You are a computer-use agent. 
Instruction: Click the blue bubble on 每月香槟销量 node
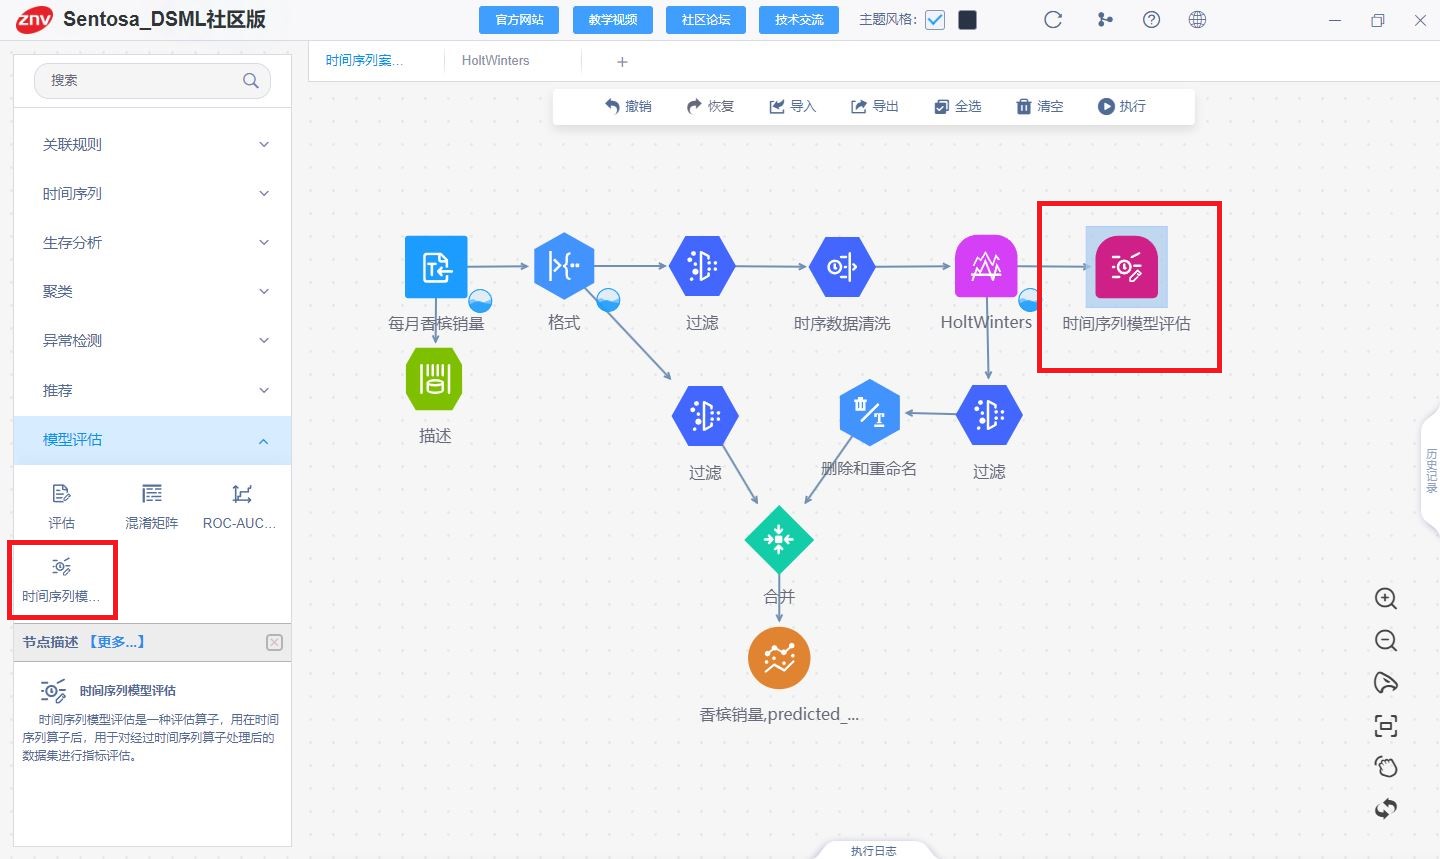[x=481, y=300]
